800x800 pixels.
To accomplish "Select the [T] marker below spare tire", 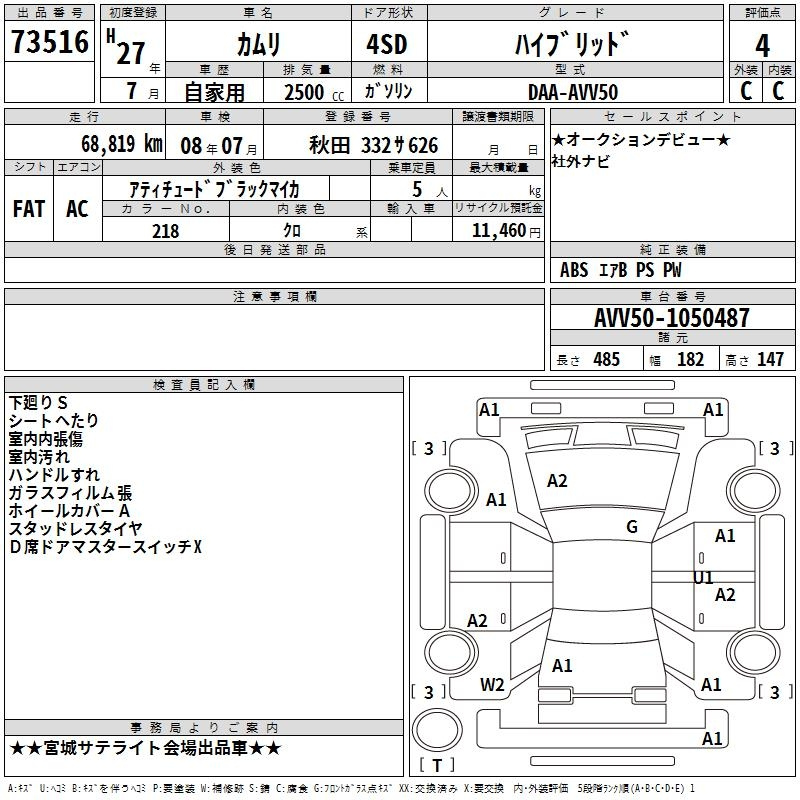I will click(436, 765).
